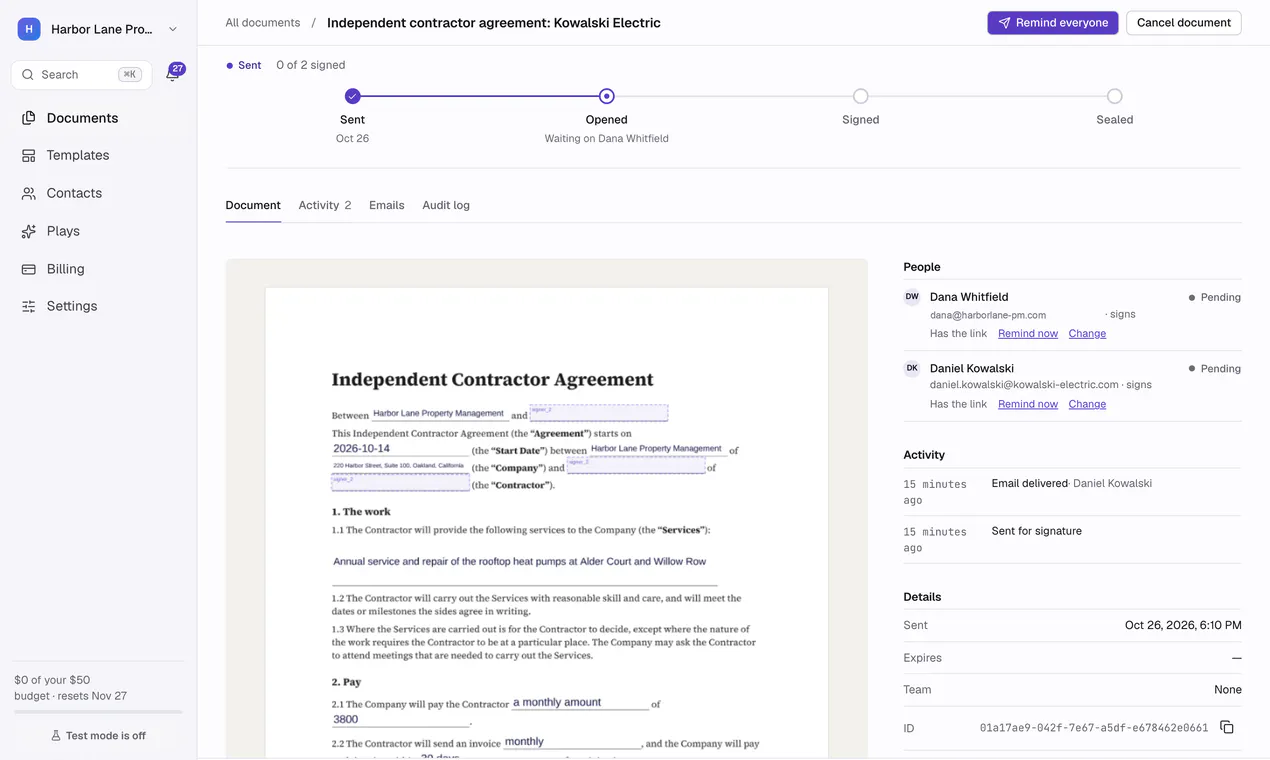
Task: Click Dana's email dana@harborlane-pm.com
Action: pos(988,315)
